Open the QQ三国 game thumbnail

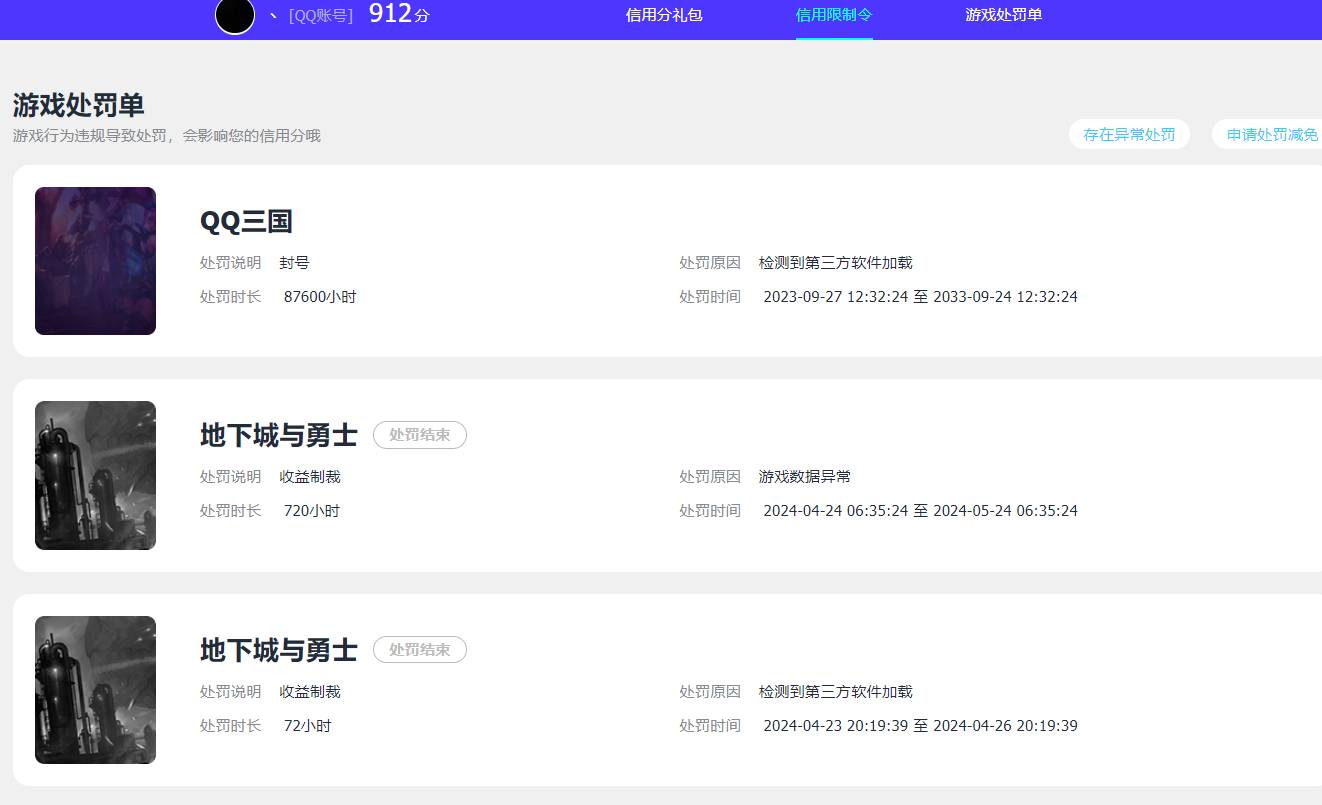[95, 260]
